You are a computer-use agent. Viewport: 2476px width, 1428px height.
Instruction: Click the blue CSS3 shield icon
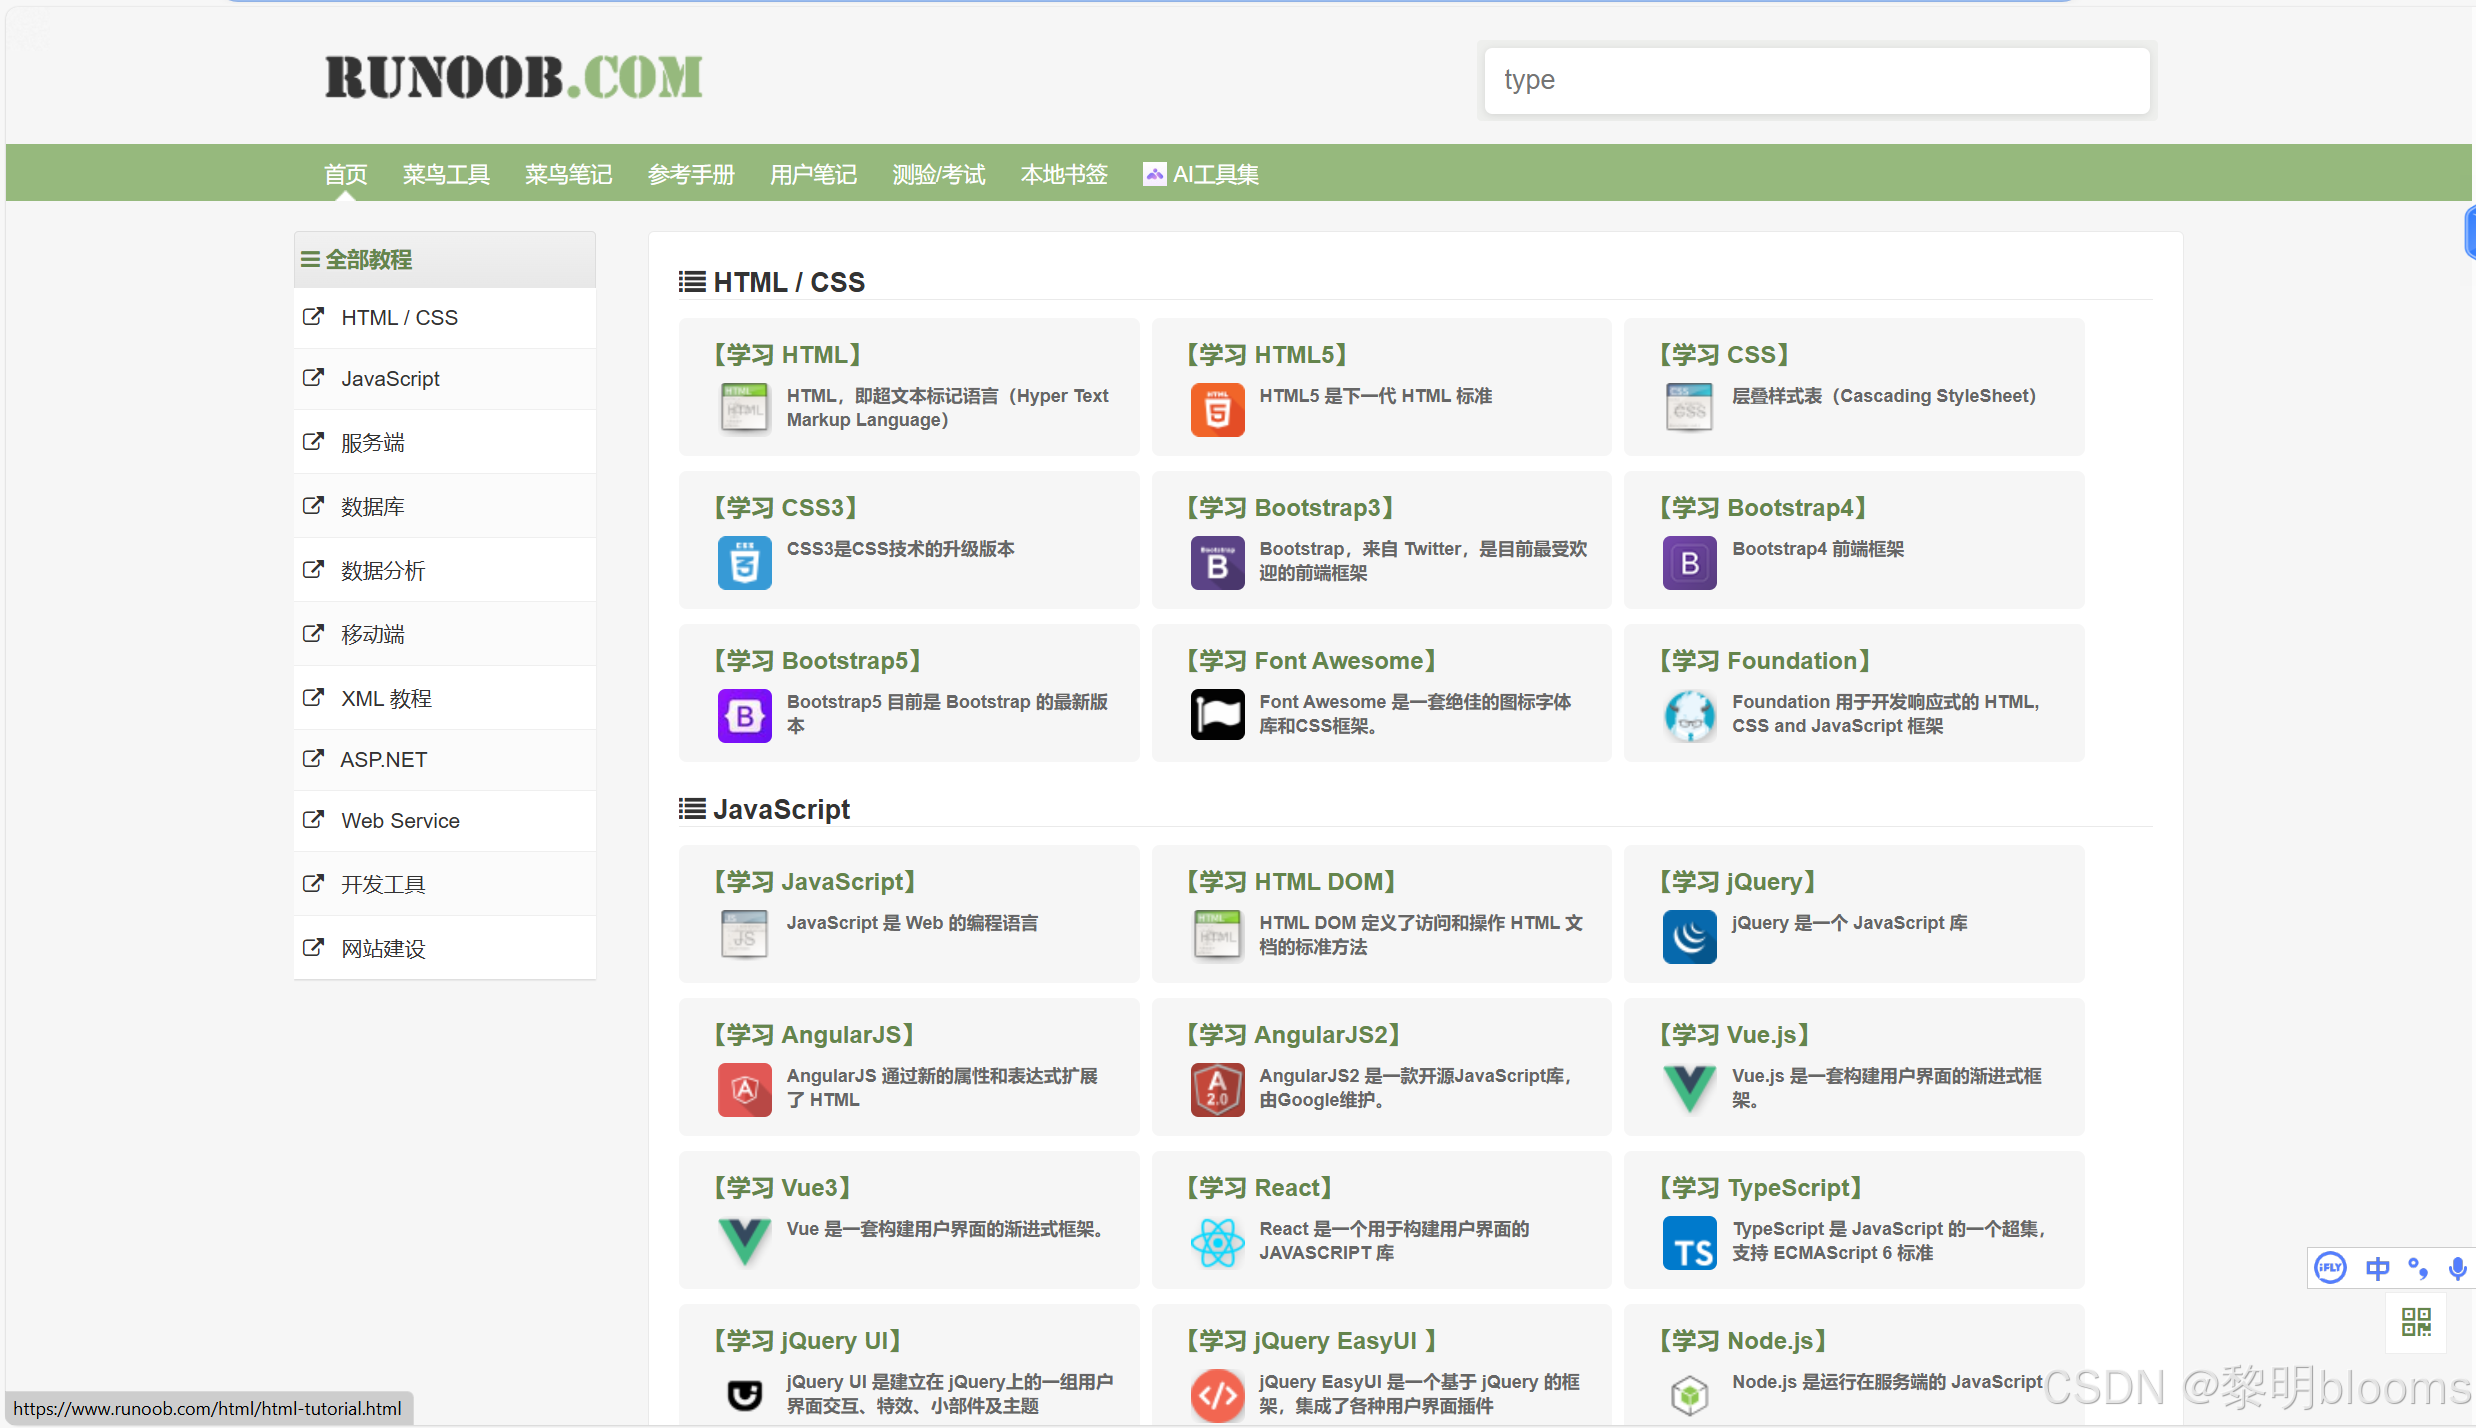(x=744, y=562)
